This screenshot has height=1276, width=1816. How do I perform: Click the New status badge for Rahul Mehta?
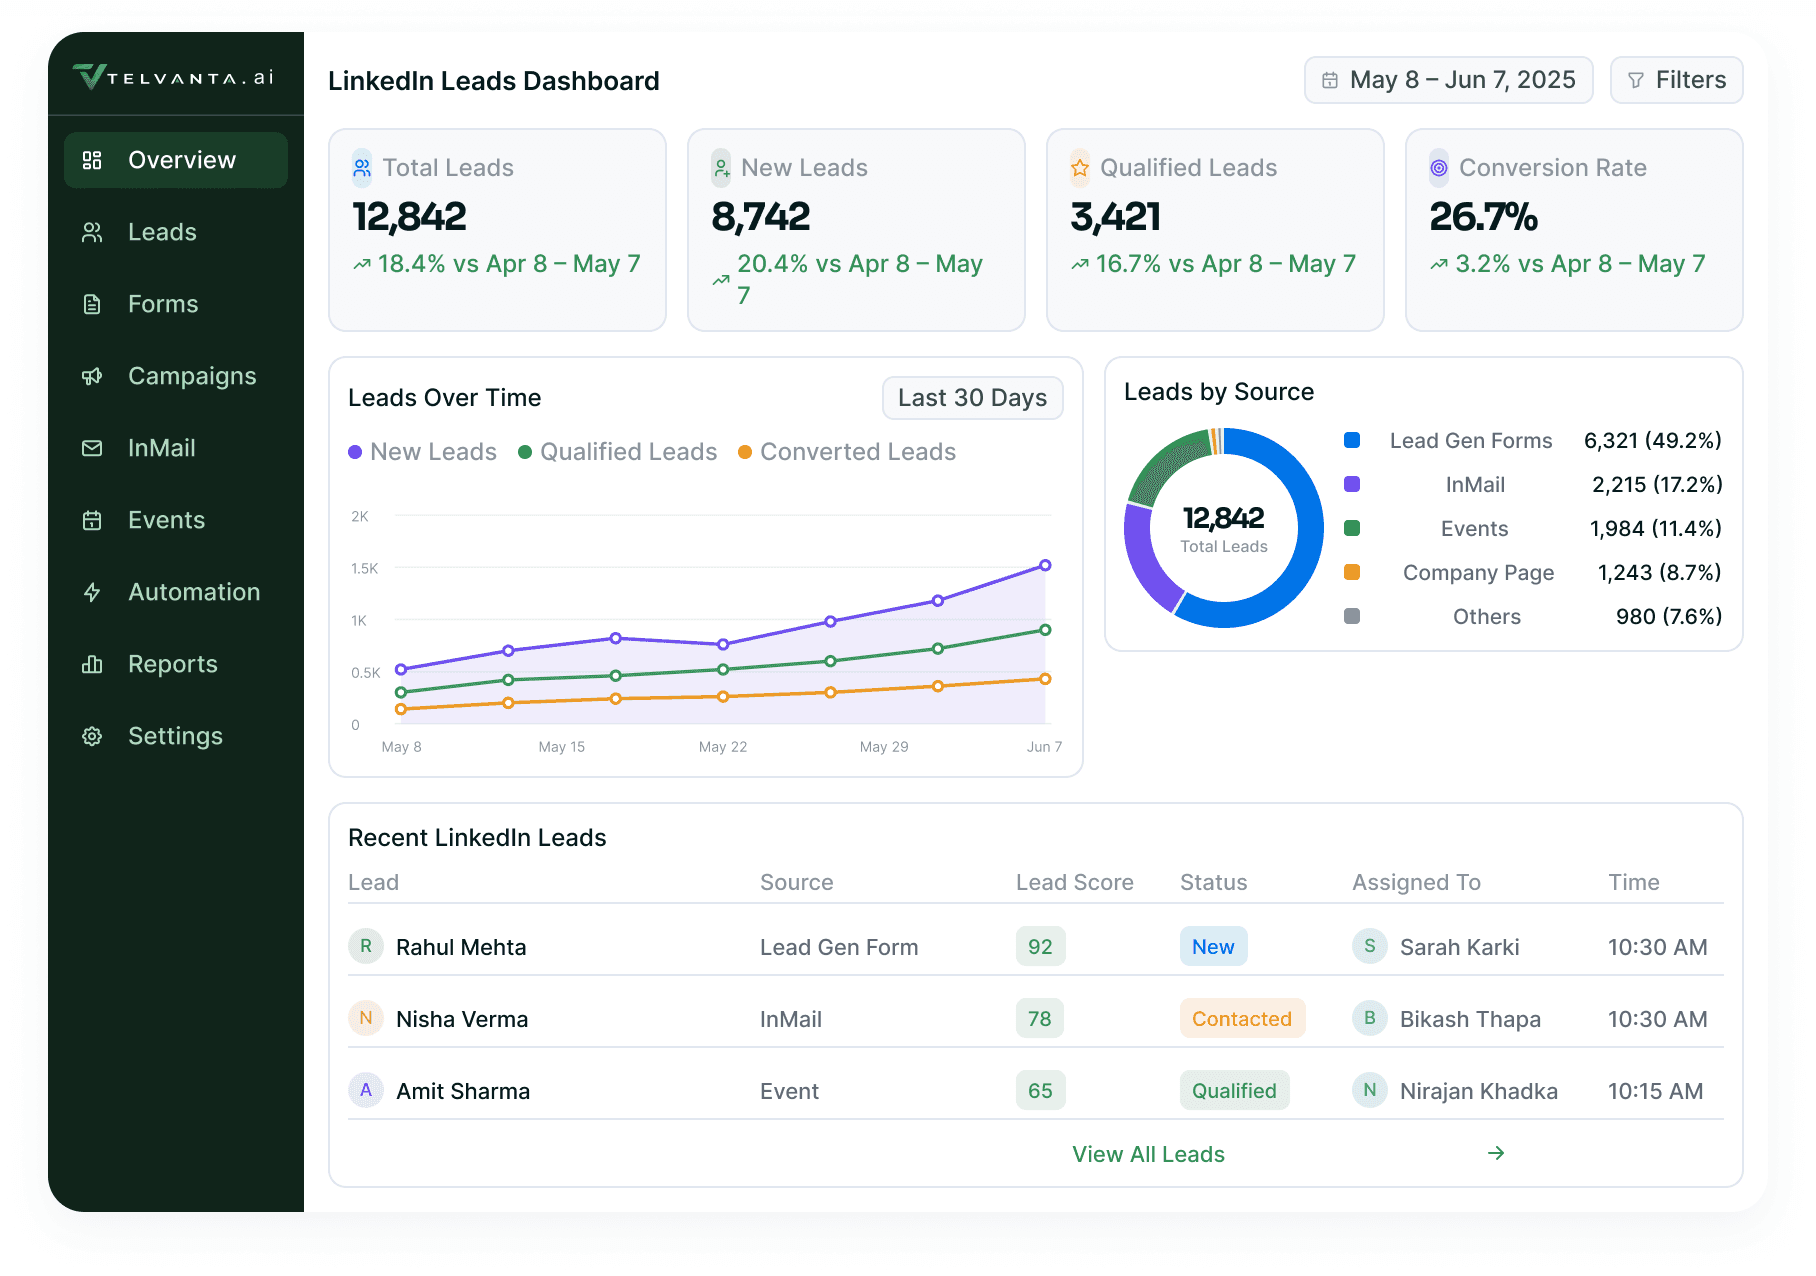pos(1213,946)
